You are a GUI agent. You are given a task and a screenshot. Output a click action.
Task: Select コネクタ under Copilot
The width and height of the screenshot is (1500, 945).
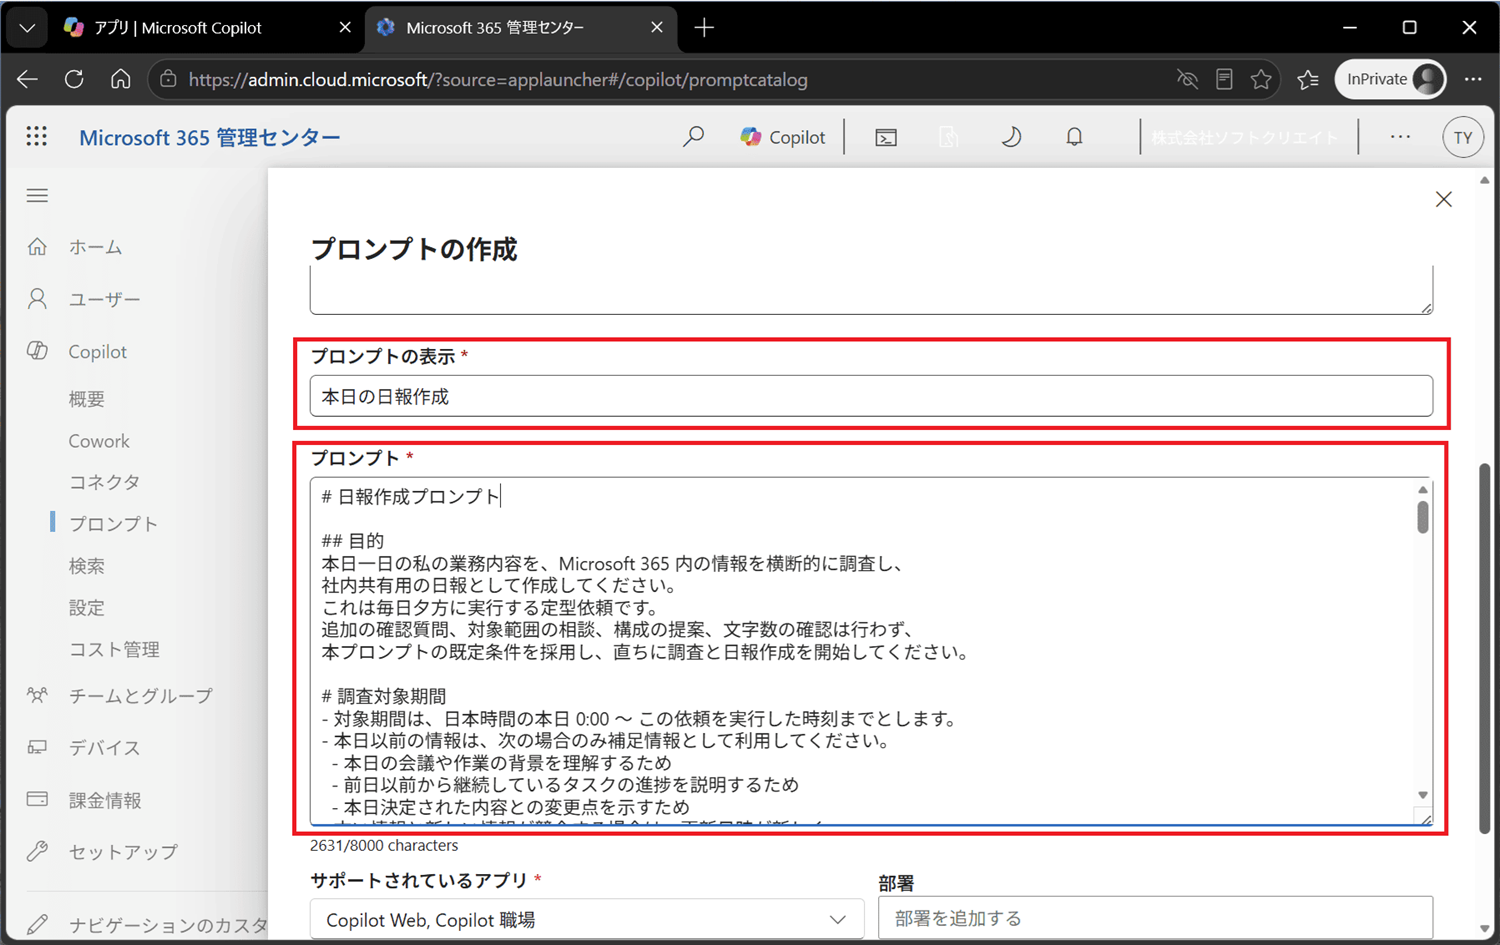(x=104, y=482)
